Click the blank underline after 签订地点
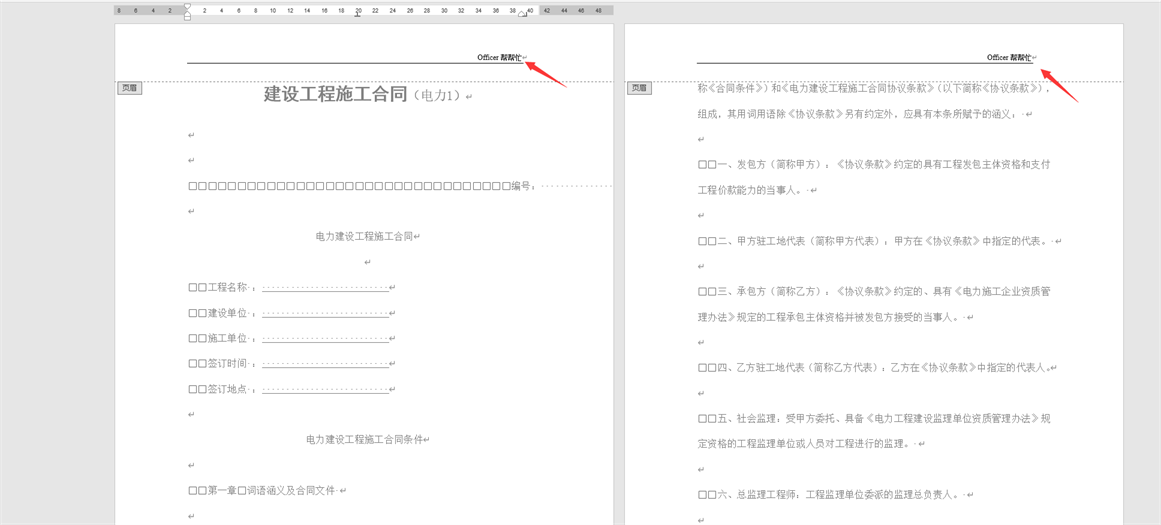Image resolution: width=1161 pixels, height=525 pixels. click(x=325, y=389)
